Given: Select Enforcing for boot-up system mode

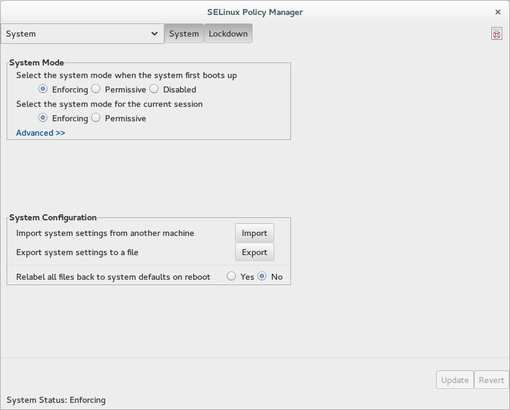Looking at the screenshot, I should pyautogui.click(x=43, y=89).
